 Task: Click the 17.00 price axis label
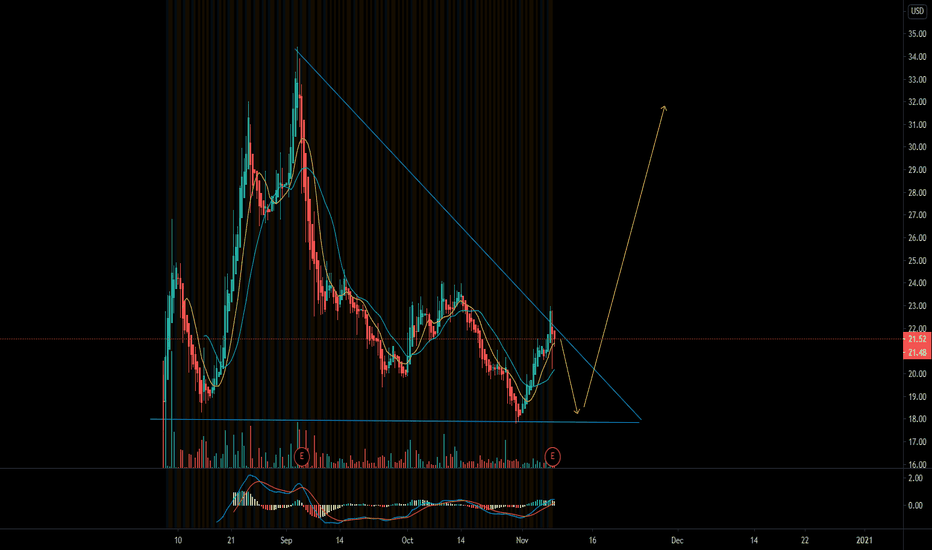click(x=917, y=441)
